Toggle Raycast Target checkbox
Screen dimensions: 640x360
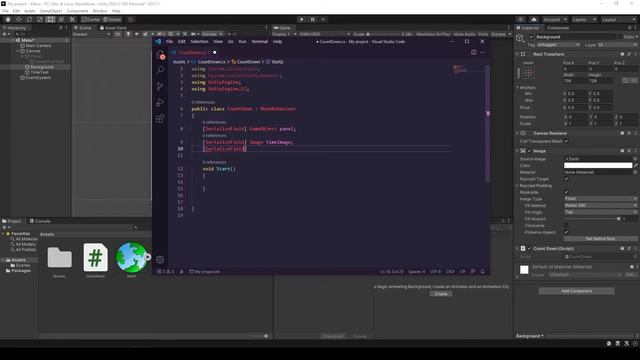(566, 179)
